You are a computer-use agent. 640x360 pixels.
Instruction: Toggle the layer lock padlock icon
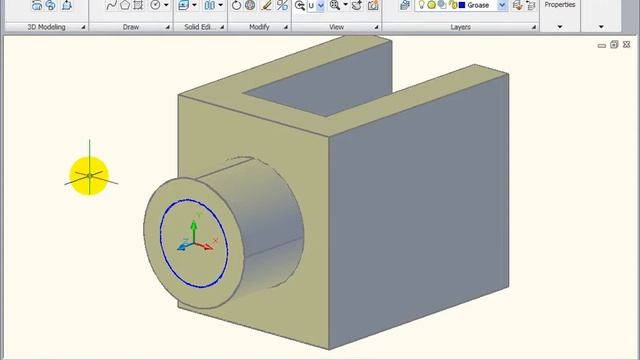coord(453,5)
